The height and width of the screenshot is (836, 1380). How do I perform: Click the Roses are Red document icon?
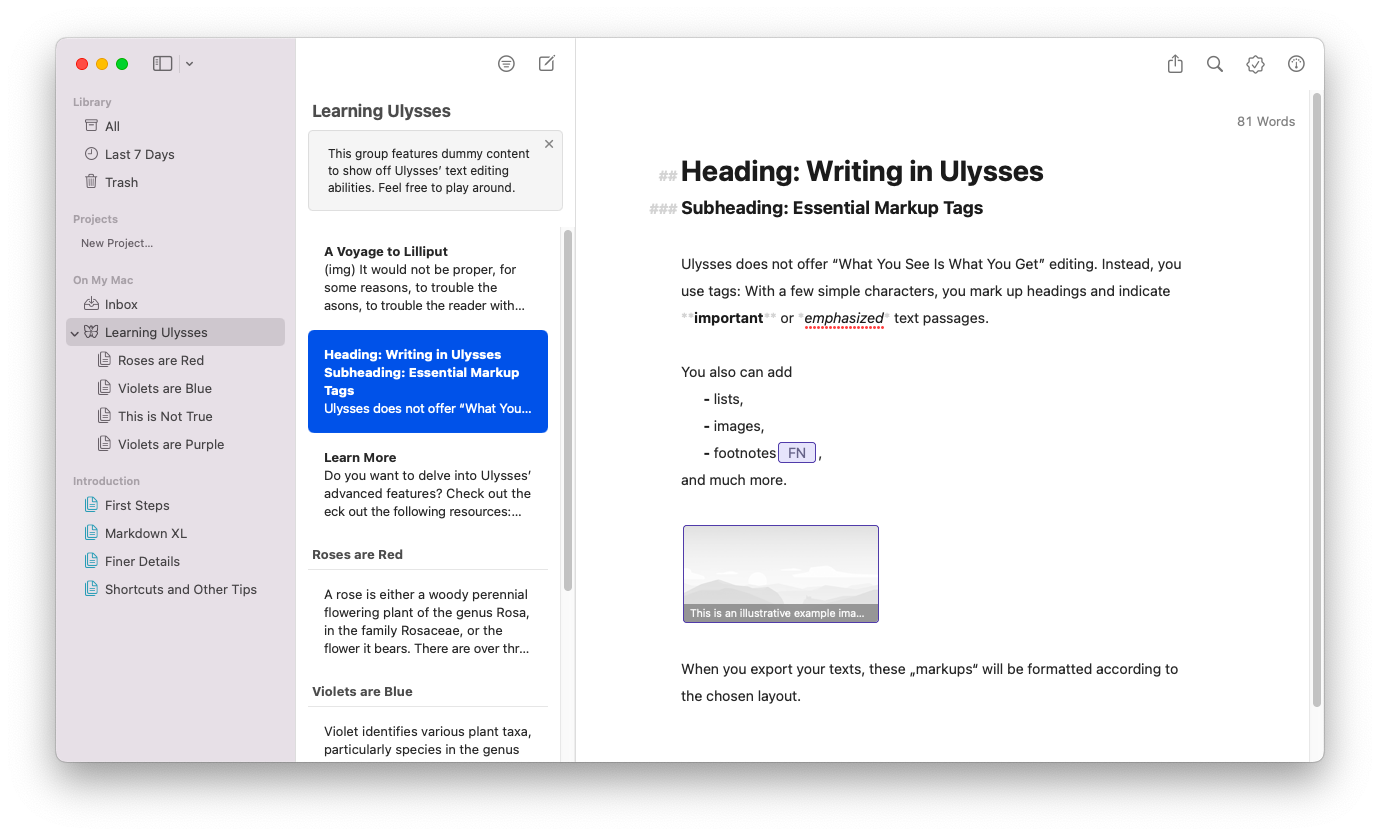pyautogui.click(x=104, y=360)
